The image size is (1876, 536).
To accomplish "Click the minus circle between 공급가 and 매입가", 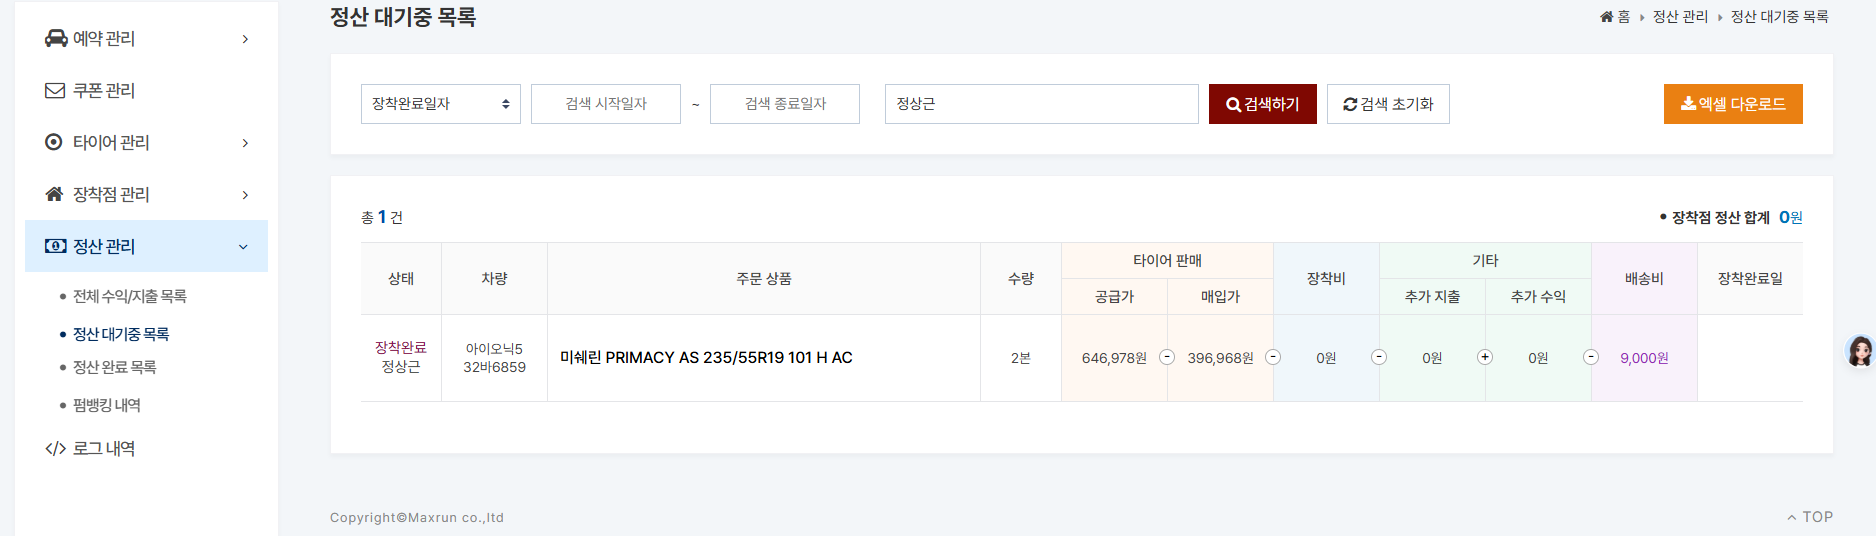I will tap(1167, 357).
